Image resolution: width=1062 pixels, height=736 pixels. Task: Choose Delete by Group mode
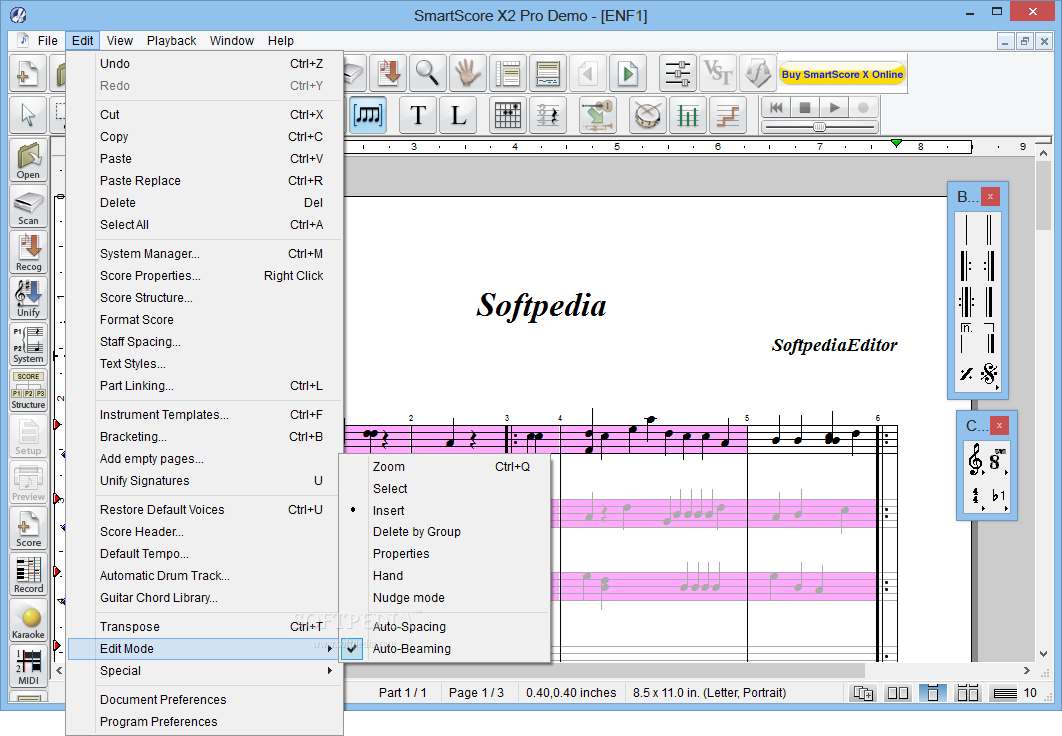click(x=417, y=532)
